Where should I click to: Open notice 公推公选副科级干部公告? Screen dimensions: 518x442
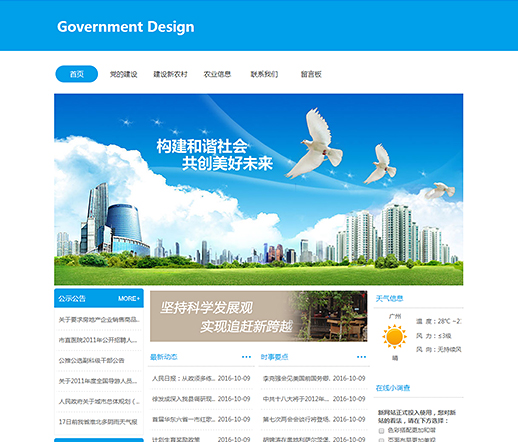point(91,360)
